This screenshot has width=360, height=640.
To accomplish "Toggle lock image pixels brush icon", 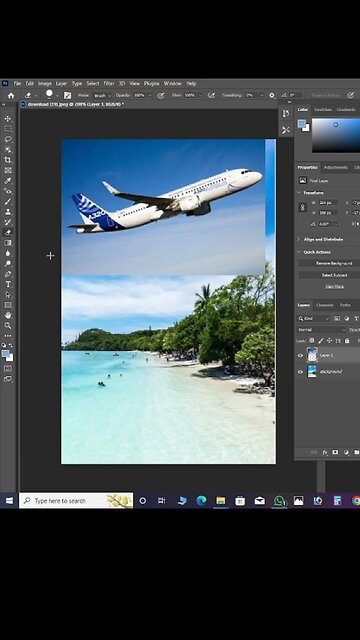I will (x=321, y=340).
